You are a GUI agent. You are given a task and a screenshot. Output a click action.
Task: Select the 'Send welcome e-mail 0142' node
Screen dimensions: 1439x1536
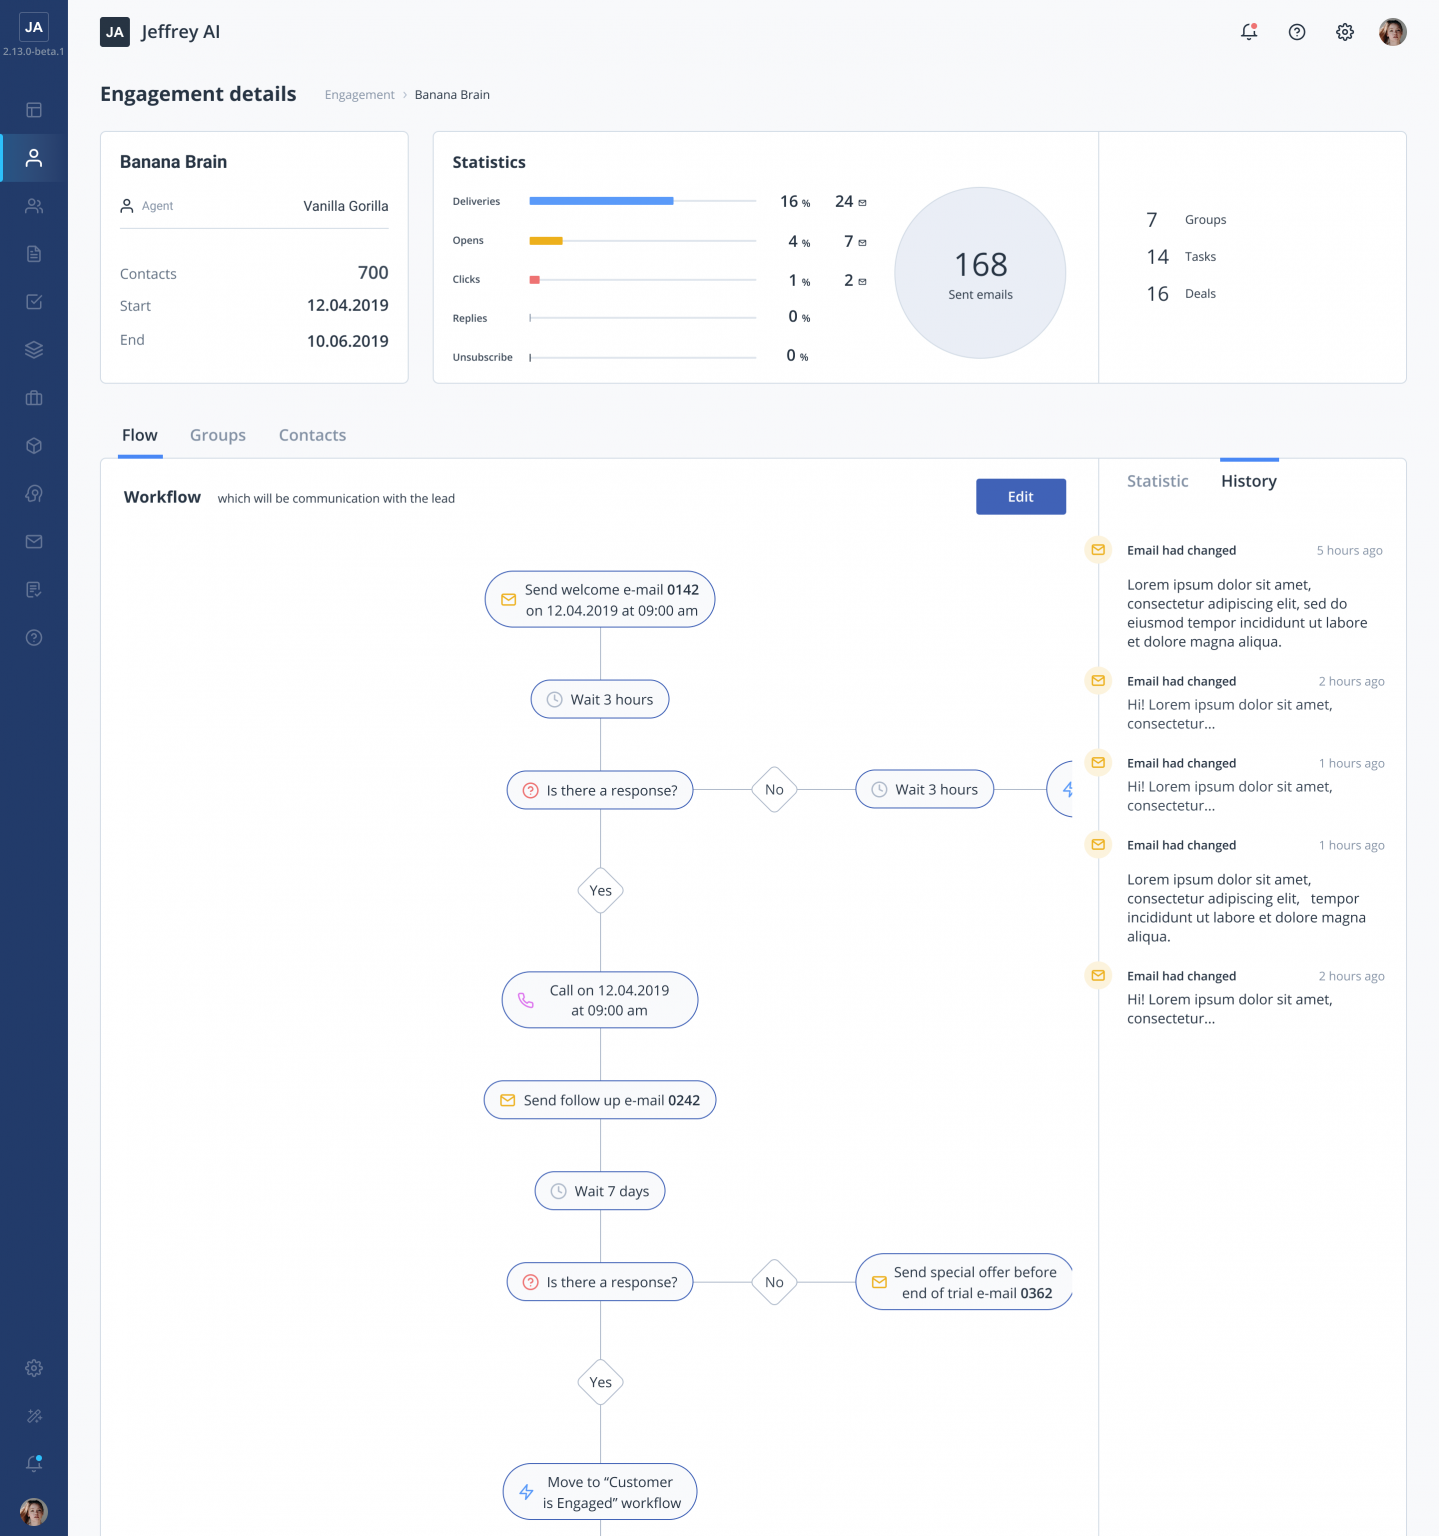point(600,600)
